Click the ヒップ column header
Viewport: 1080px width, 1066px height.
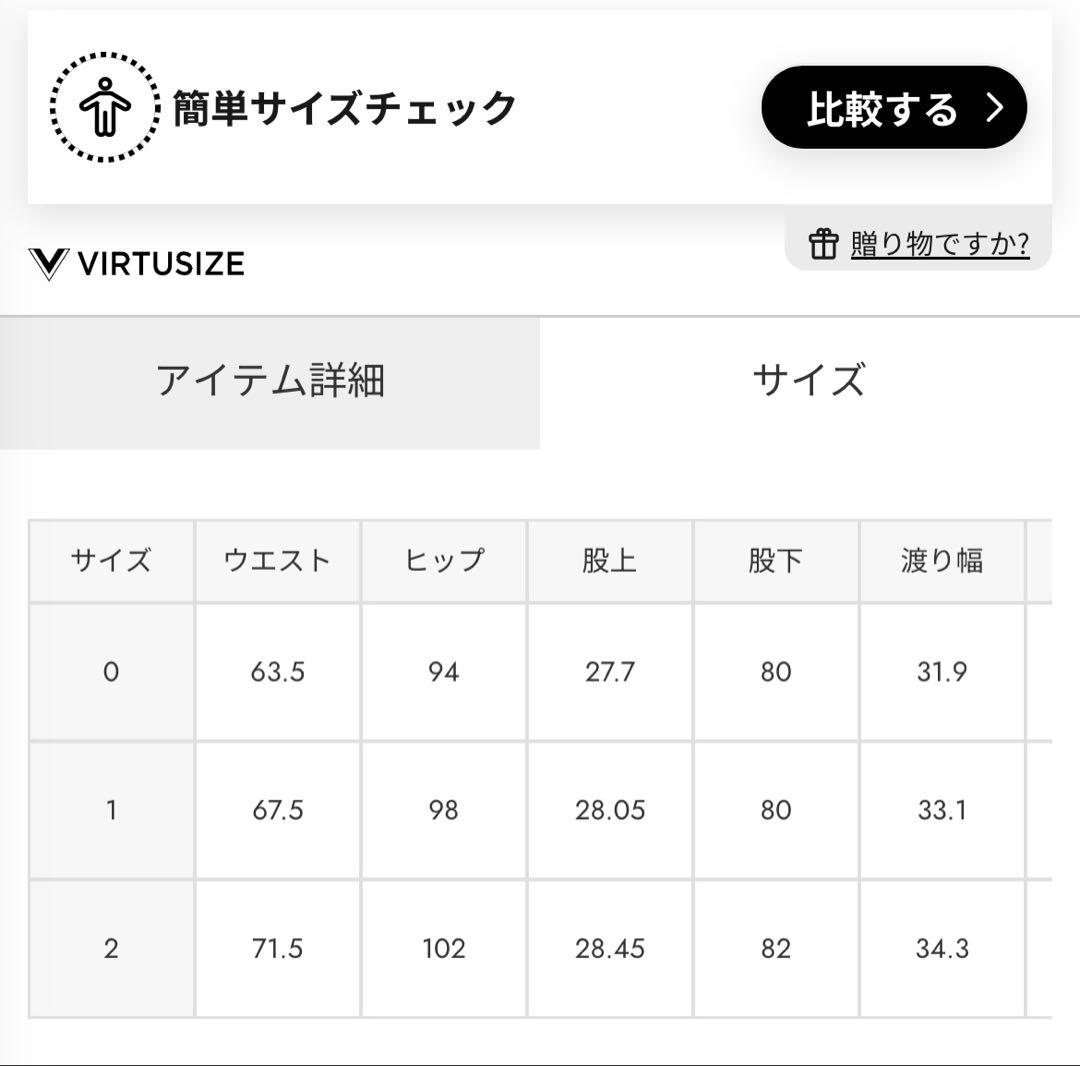coord(443,560)
